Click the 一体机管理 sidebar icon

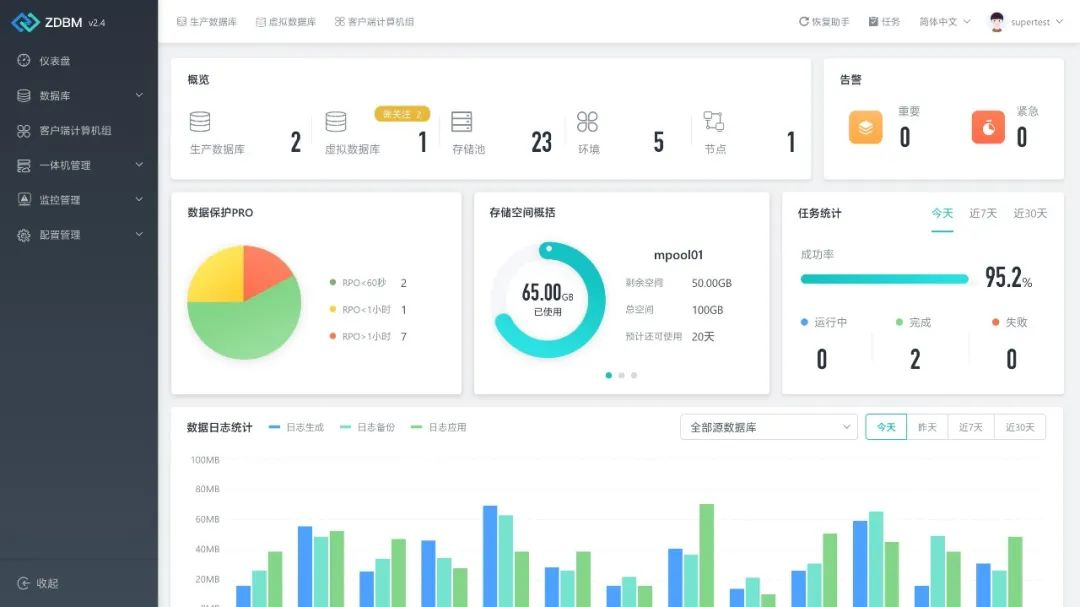tap(23, 165)
